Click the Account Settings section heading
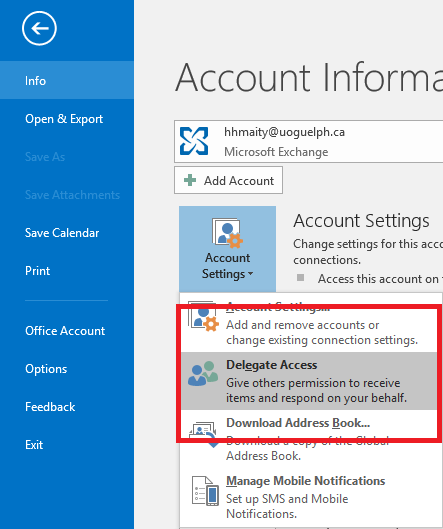This screenshot has height=529, width=443. point(361,221)
